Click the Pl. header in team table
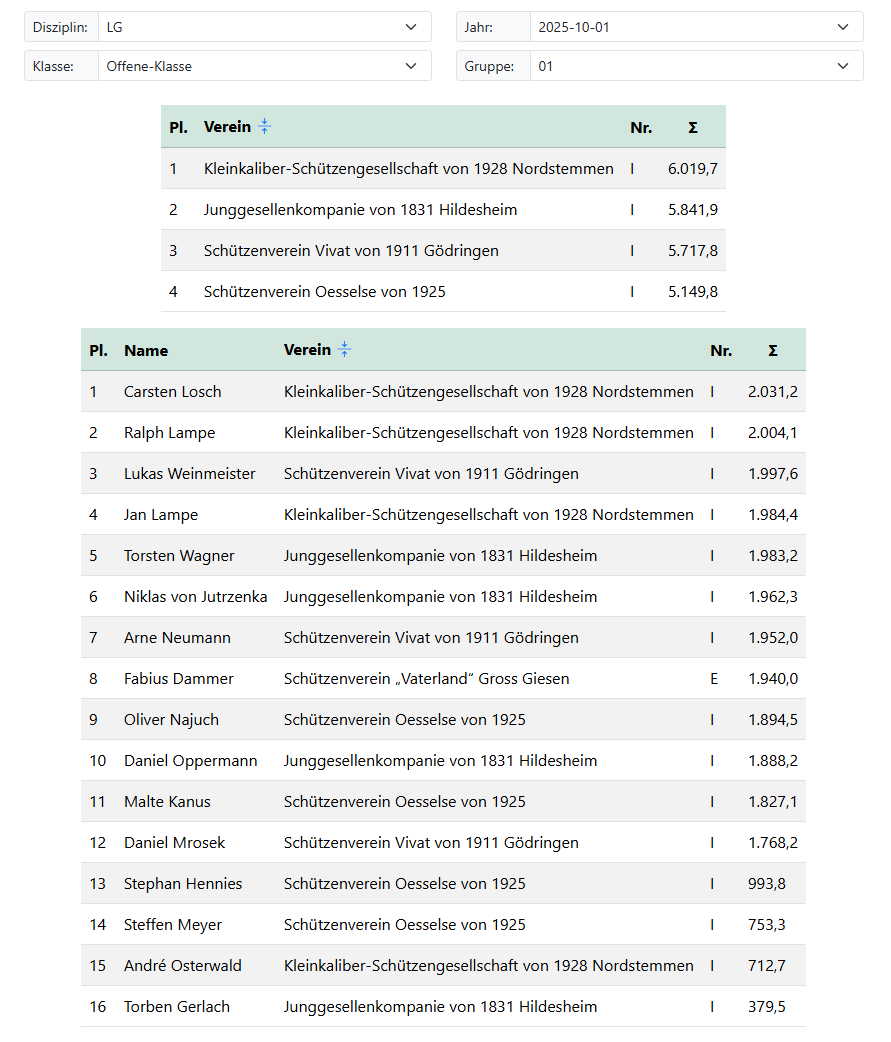The width and height of the screenshot is (891, 1042). tap(178, 128)
